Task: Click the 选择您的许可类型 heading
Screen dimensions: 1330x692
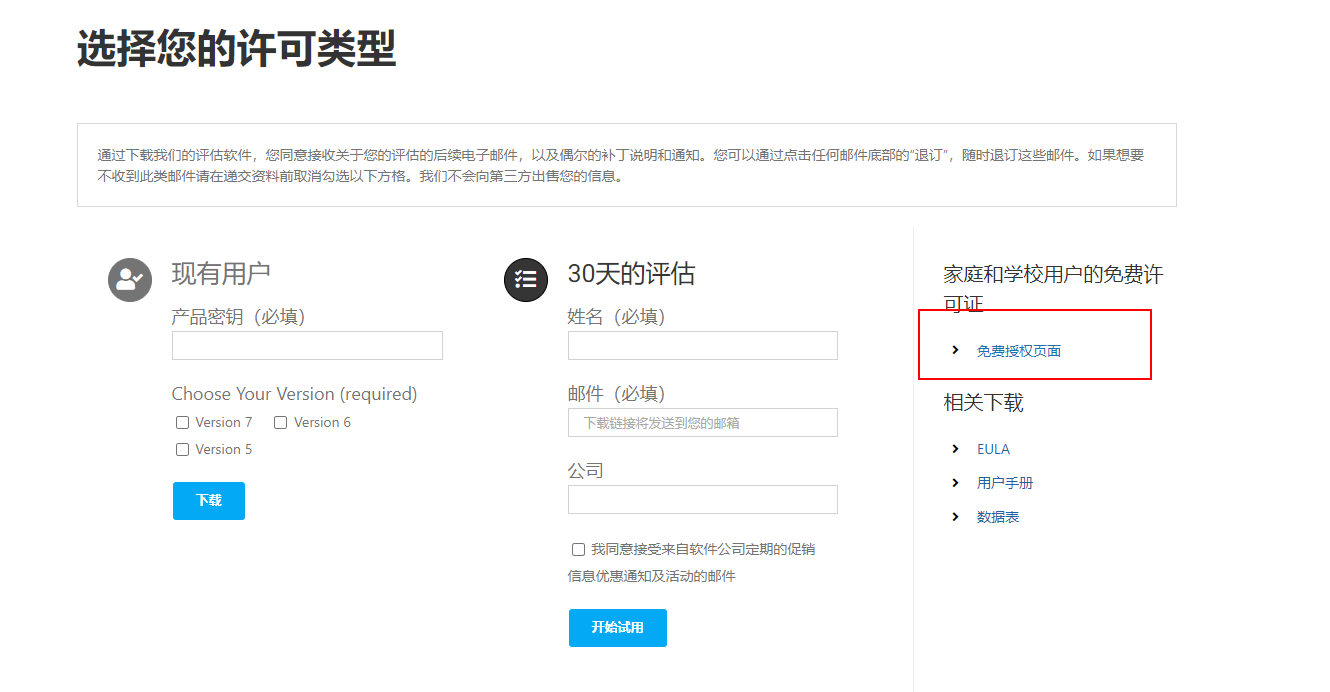Action: [x=237, y=49]
